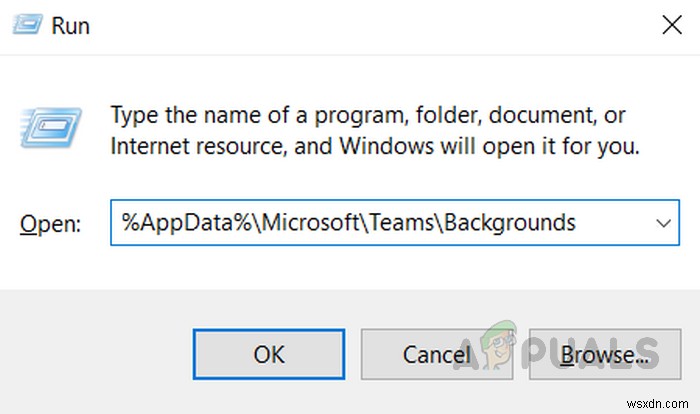Click the gray footer area beside OK
The width and height of the screenshot is (700, 414).
click(100, 353)
